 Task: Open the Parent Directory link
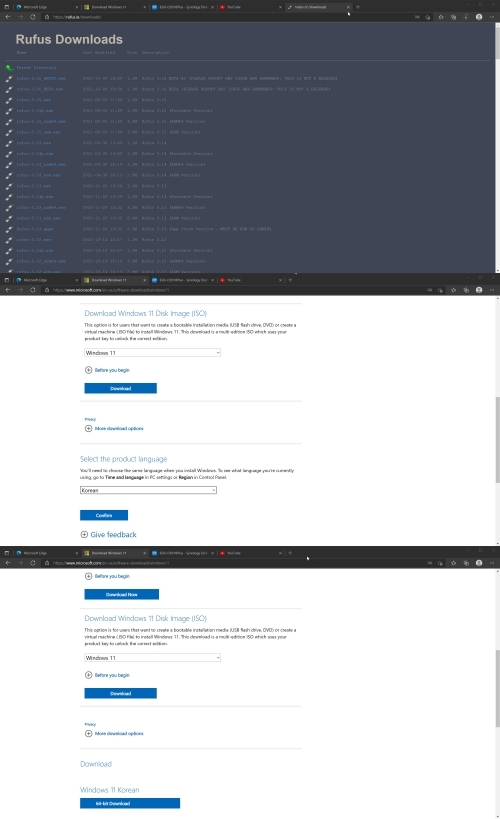36,67
